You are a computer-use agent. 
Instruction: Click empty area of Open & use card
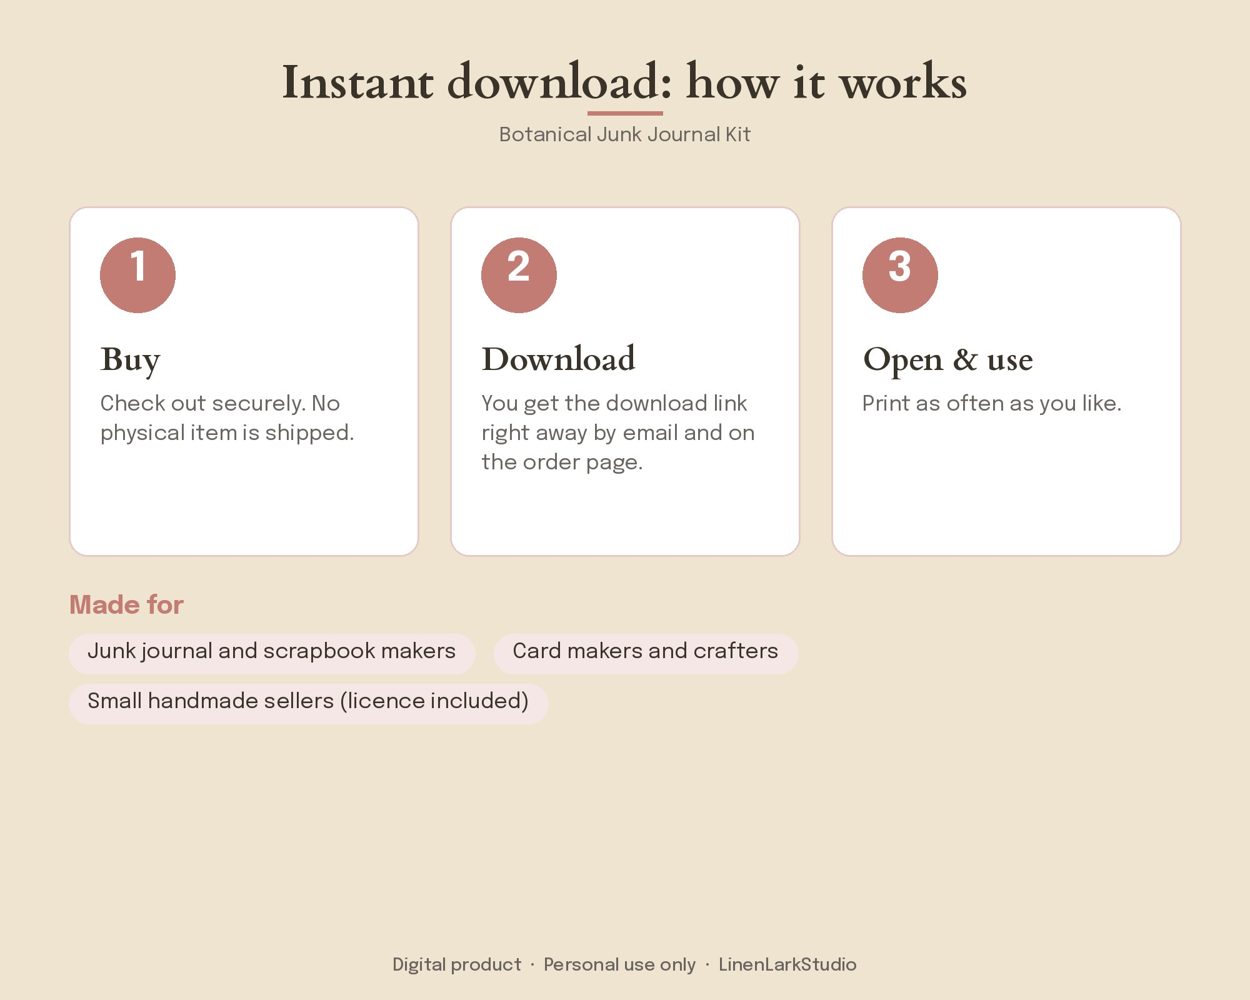click(x=1006, y=490)
